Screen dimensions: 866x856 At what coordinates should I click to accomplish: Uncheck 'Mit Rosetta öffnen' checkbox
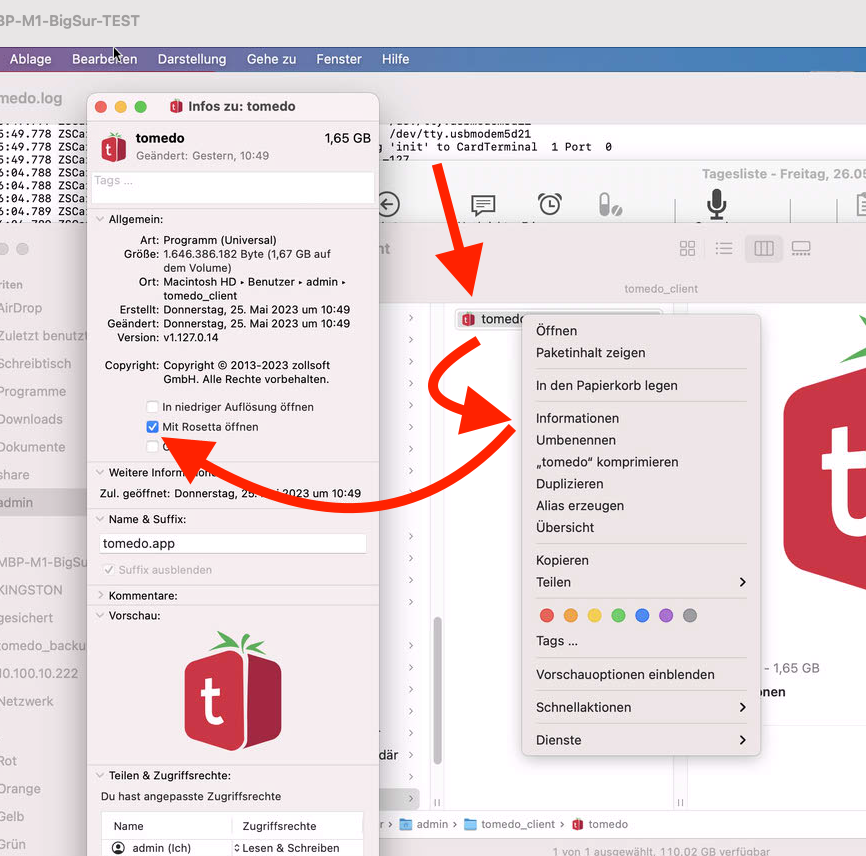(152, 427)
